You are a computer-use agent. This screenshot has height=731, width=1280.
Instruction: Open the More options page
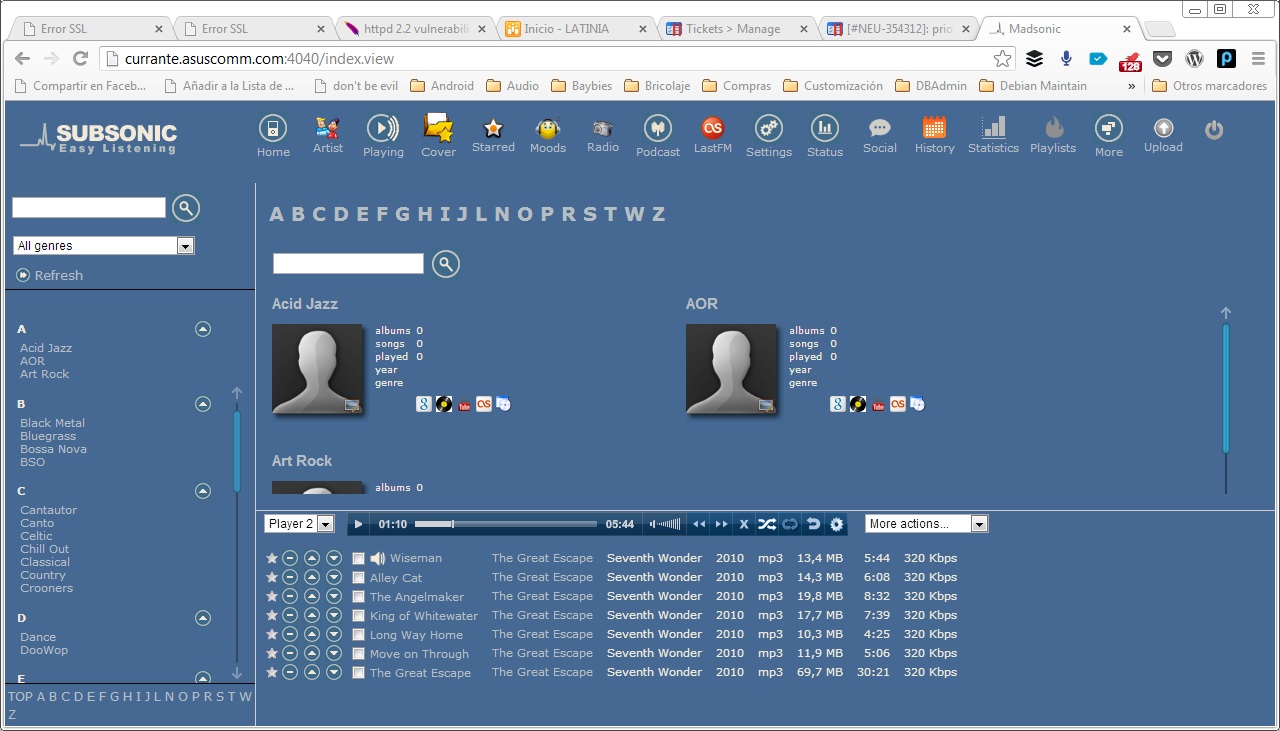pyautogui.click(x=1108, y=136)
